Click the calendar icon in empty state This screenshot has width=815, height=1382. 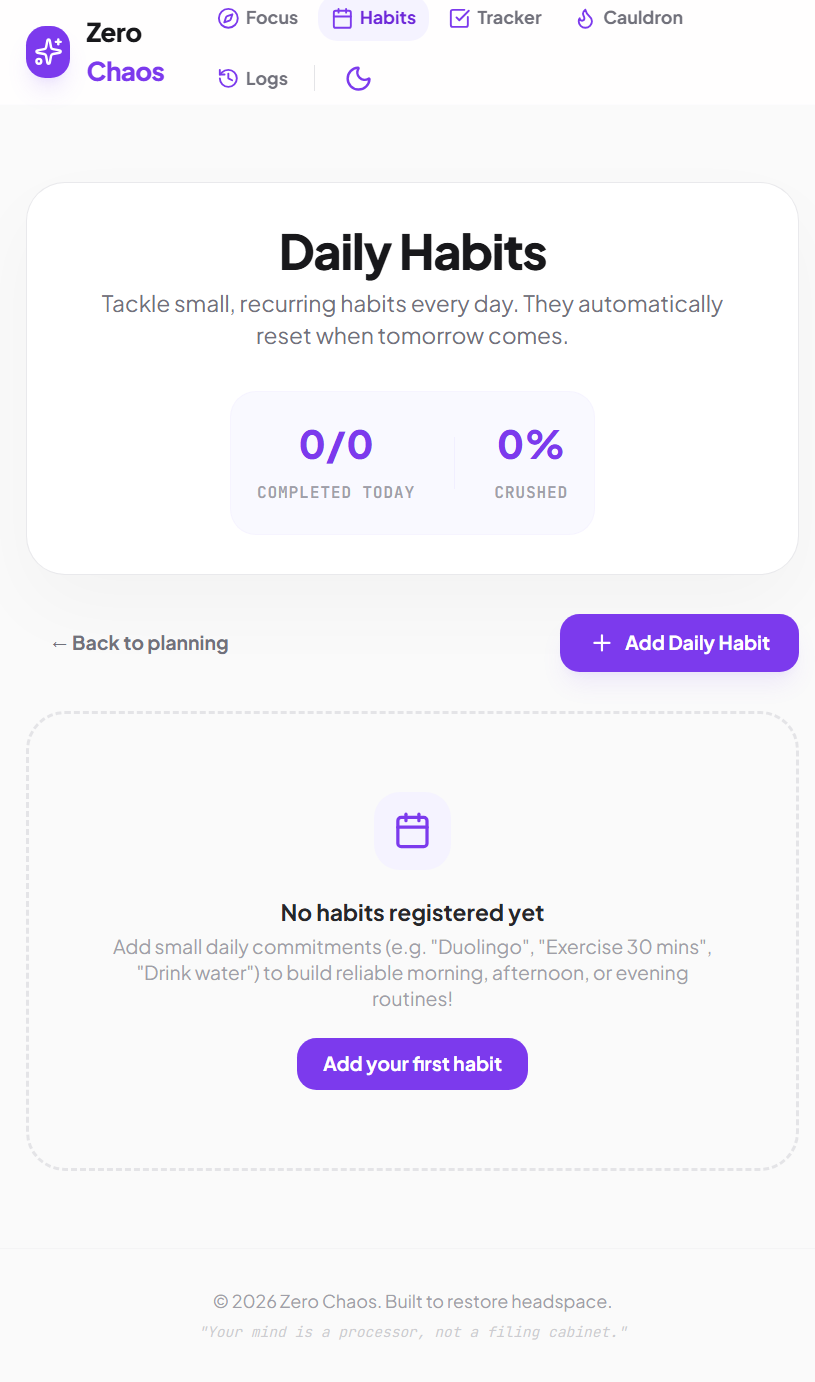(412, 831)
